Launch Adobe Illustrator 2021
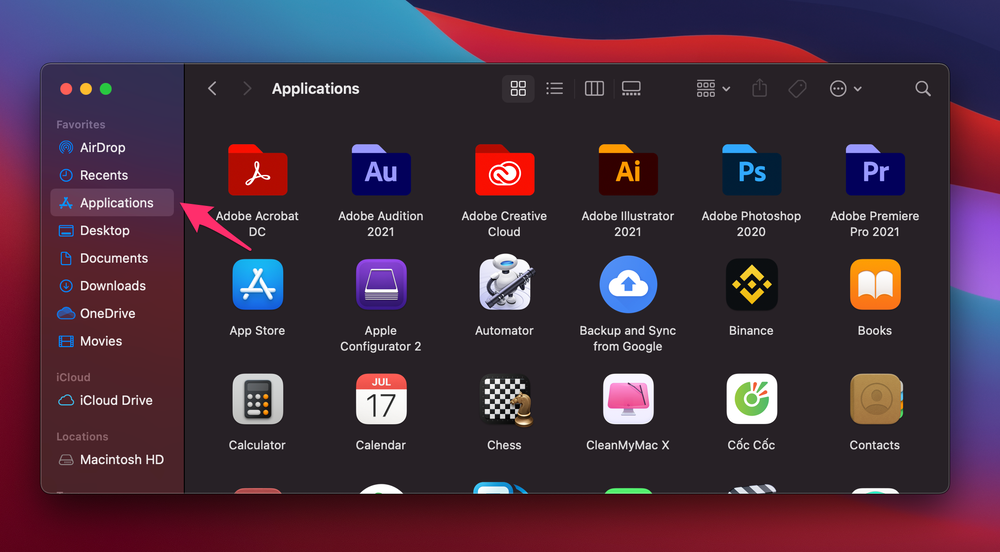The width and height of the screenshot is (1000, 552). (x=628, y=170)
